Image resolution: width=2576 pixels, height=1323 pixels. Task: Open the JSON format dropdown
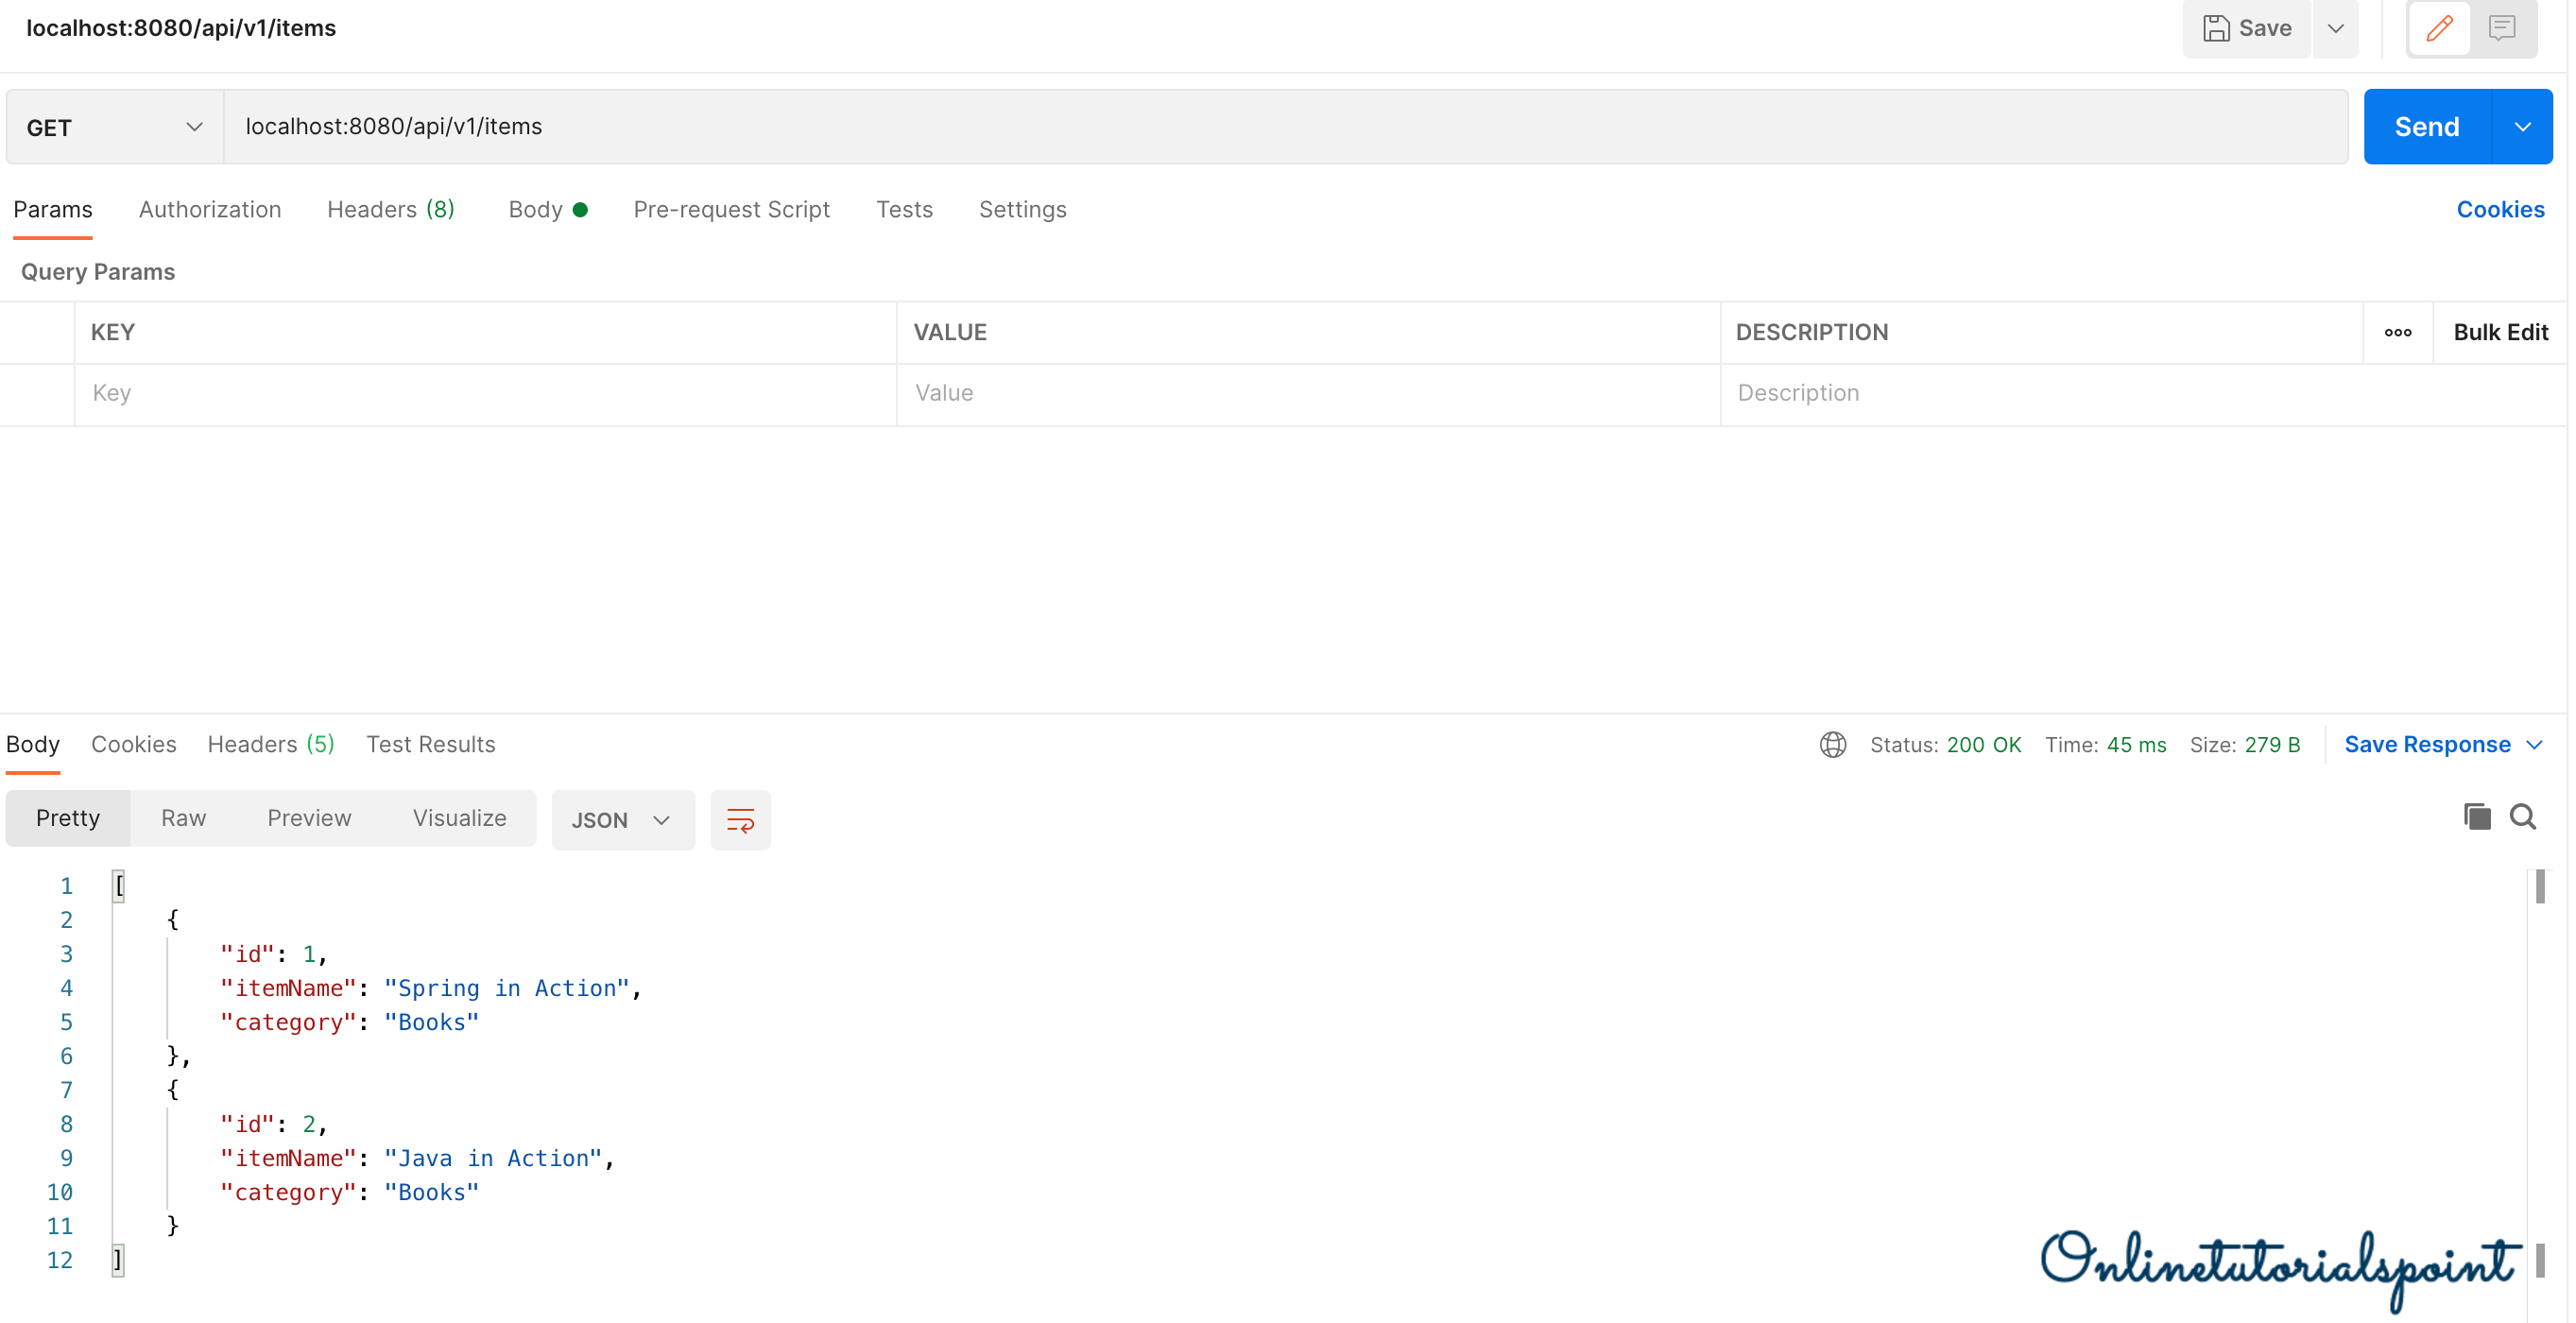622,819
